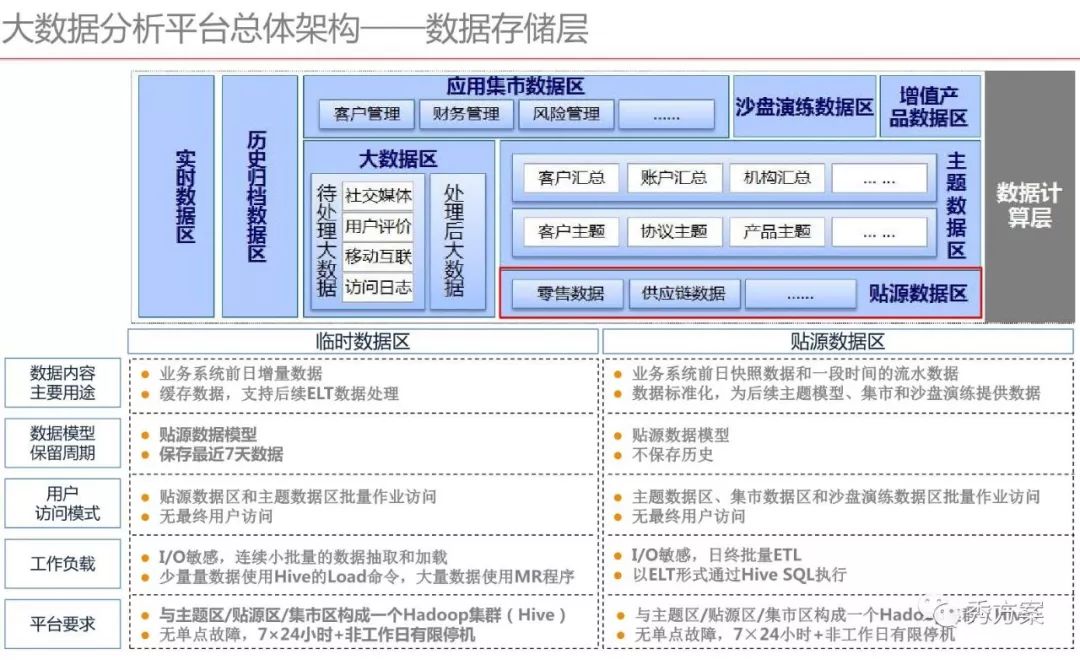
Task: Click the 机构汇总 box
Action: point(777,178)
